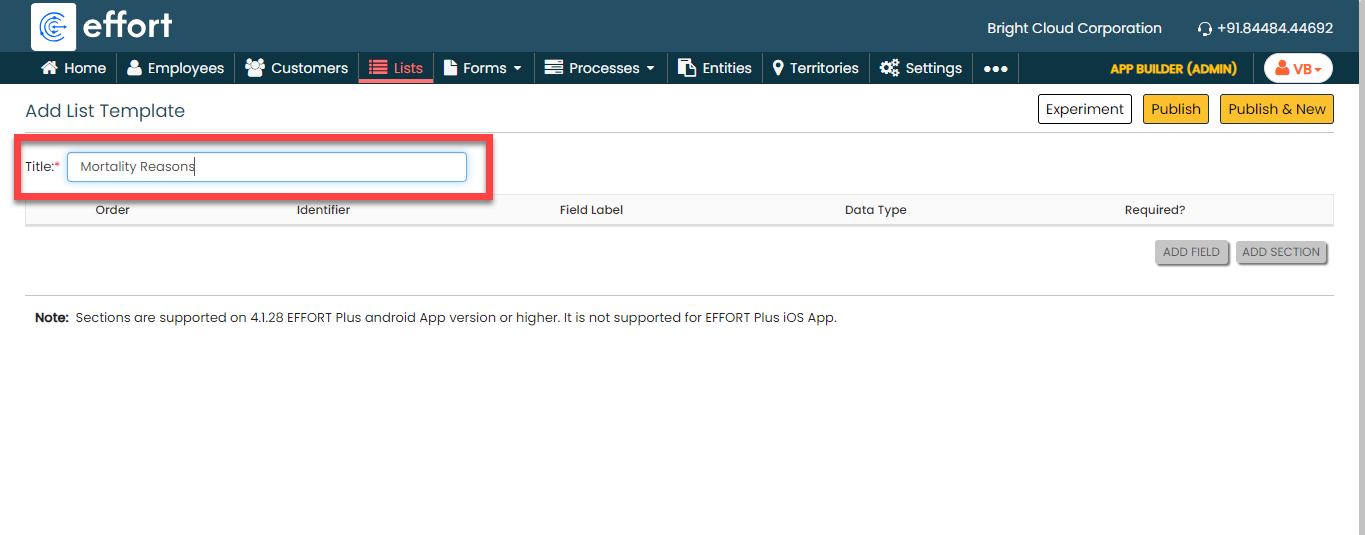The image size is (1365, 535).
Task: Open the Home page
Action: click(73, 68)
